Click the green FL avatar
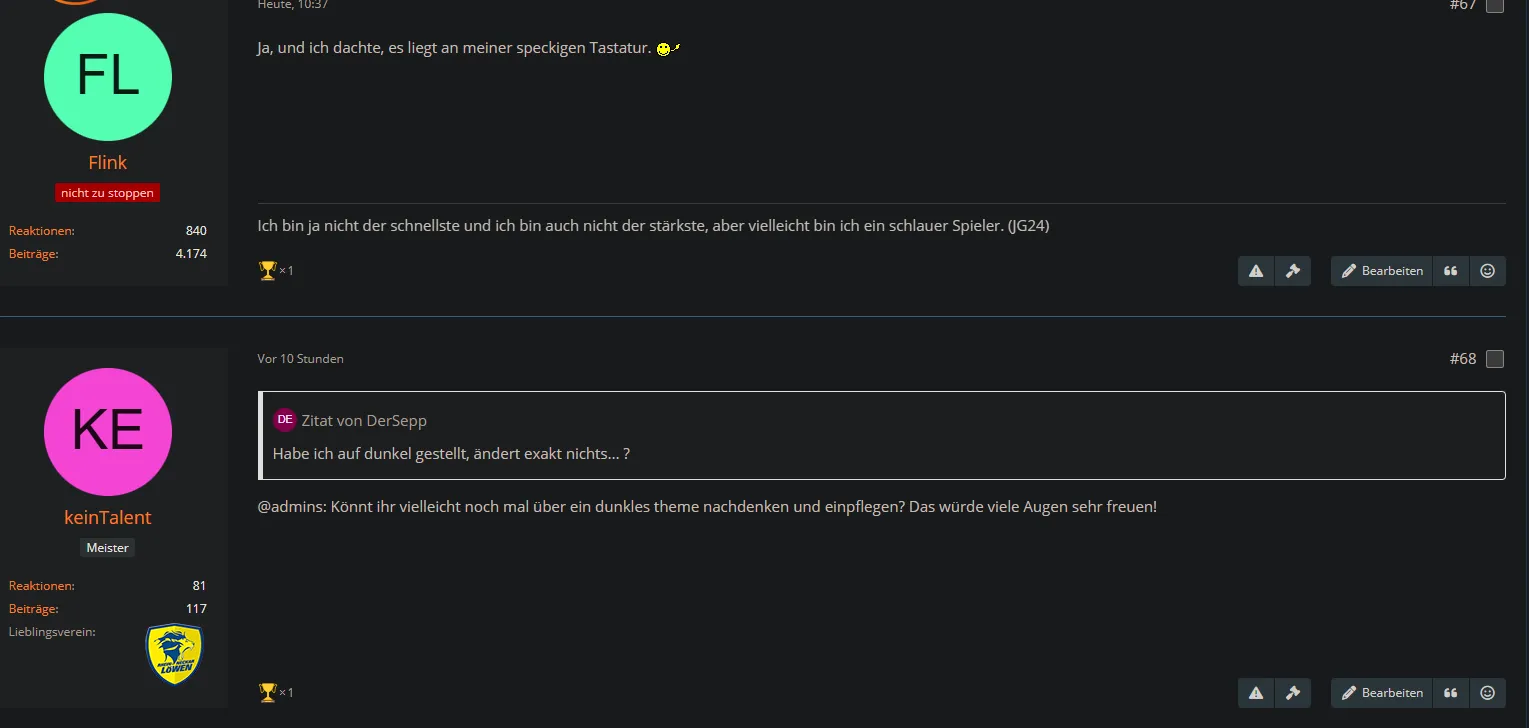The image size is (1529, 728). (108, 78)
